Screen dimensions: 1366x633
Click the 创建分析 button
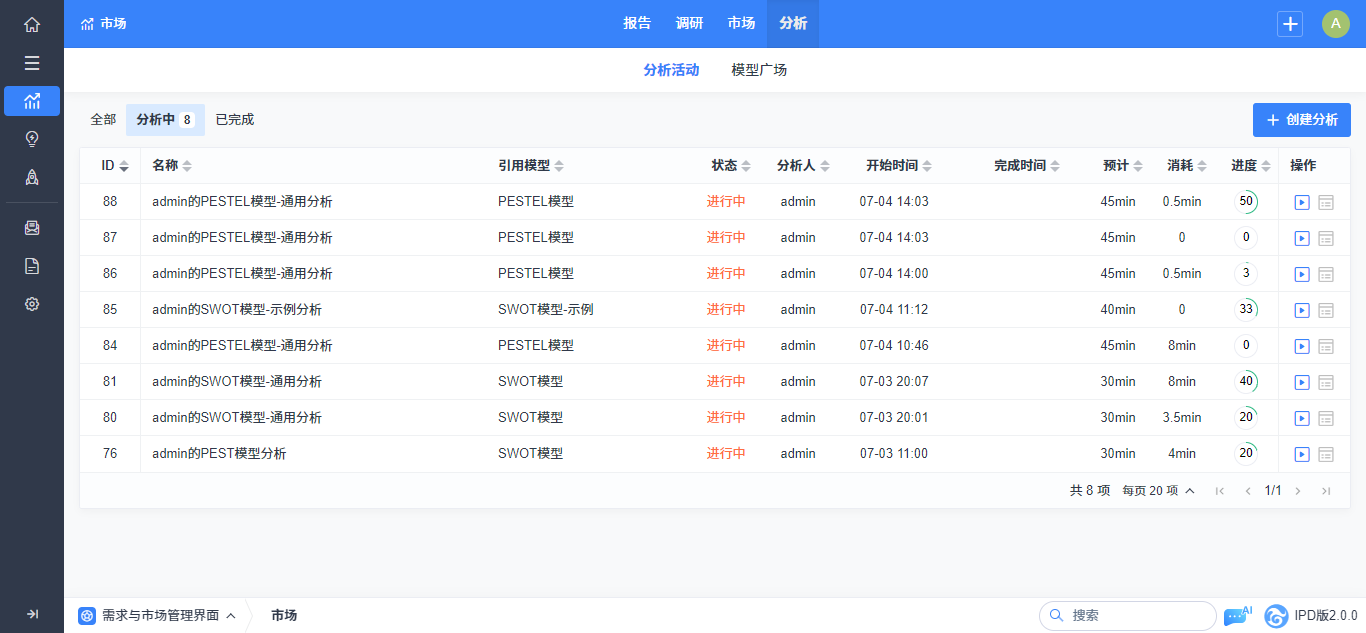click(x=1301, y=120)
